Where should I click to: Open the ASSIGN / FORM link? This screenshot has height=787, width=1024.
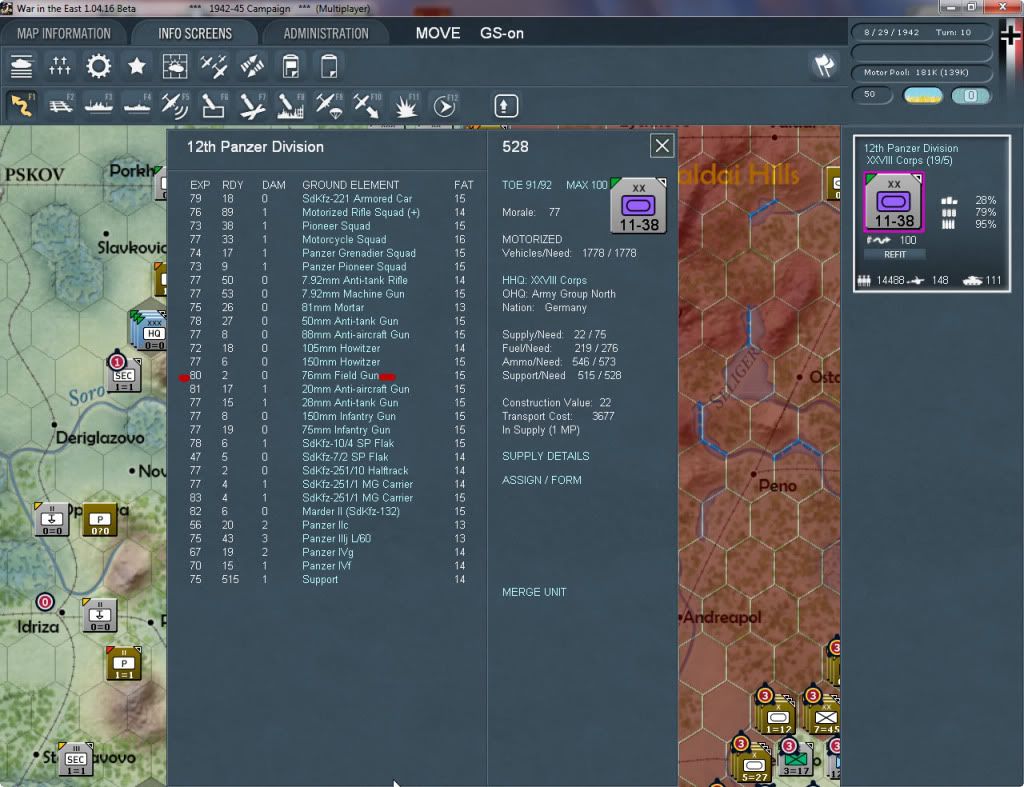pyautogui.click(x=541, y=480)
